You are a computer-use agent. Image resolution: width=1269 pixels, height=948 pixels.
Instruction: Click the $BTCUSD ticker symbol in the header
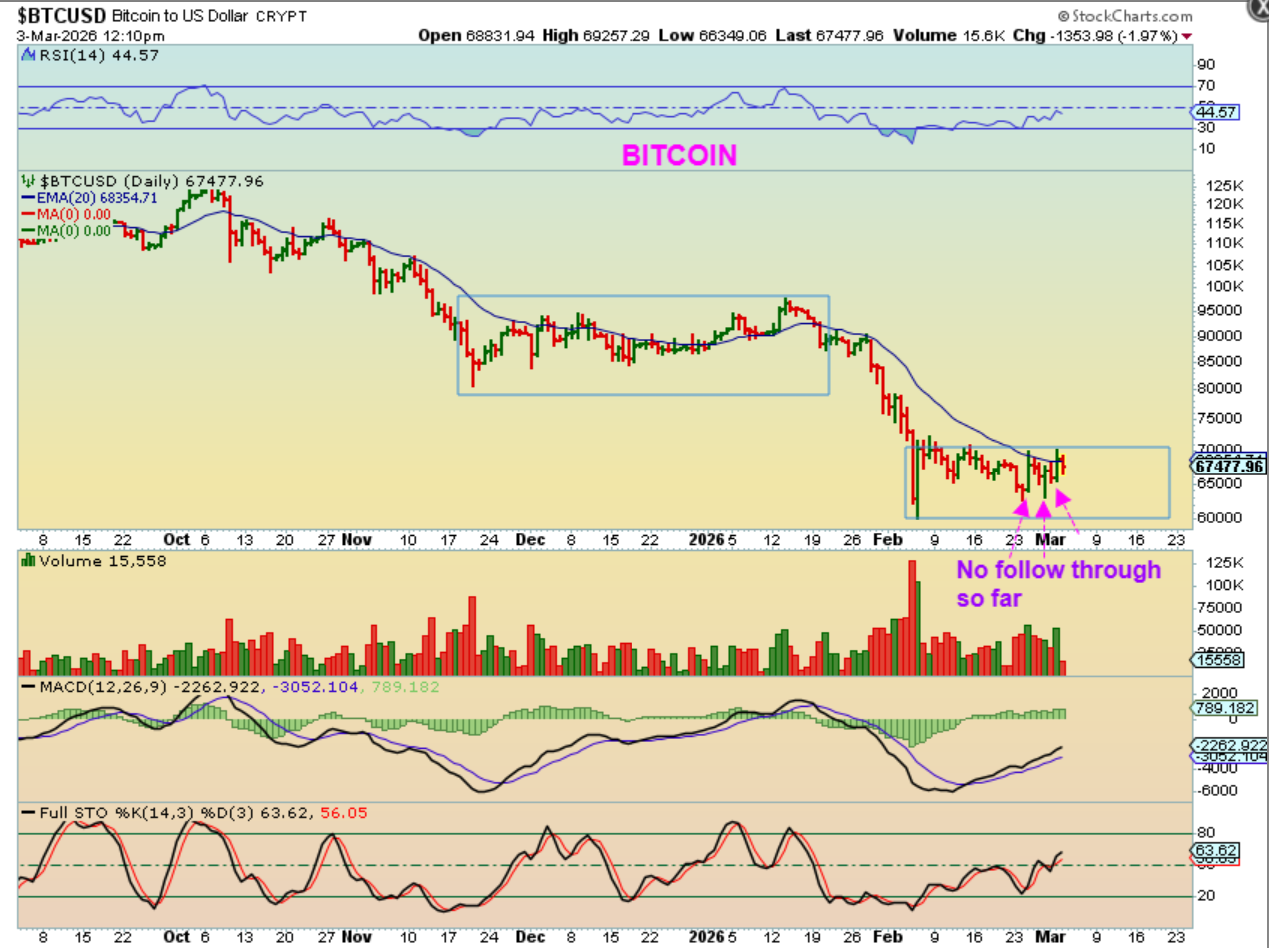click(60, 16)
